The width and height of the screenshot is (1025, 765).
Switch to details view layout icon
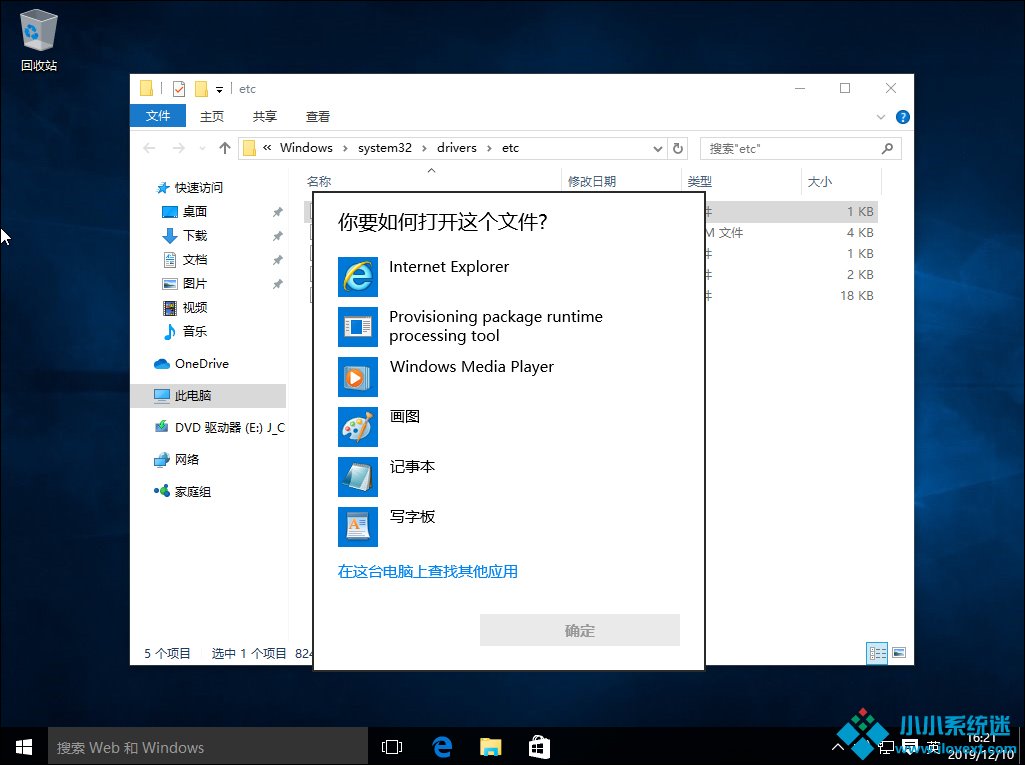877,653
